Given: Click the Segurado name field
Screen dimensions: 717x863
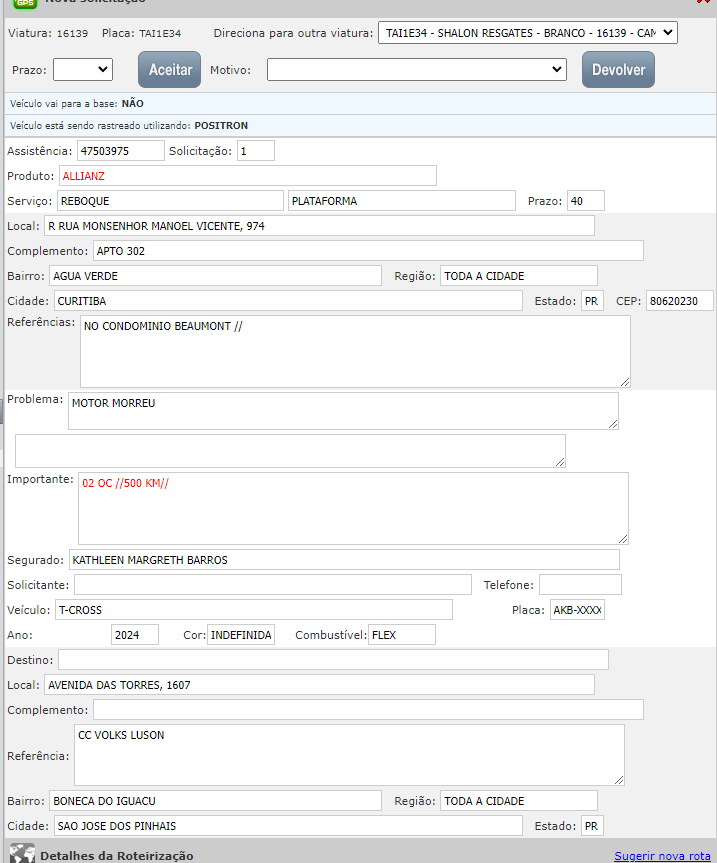Looking at the screenshot, I should coord(344,560).
